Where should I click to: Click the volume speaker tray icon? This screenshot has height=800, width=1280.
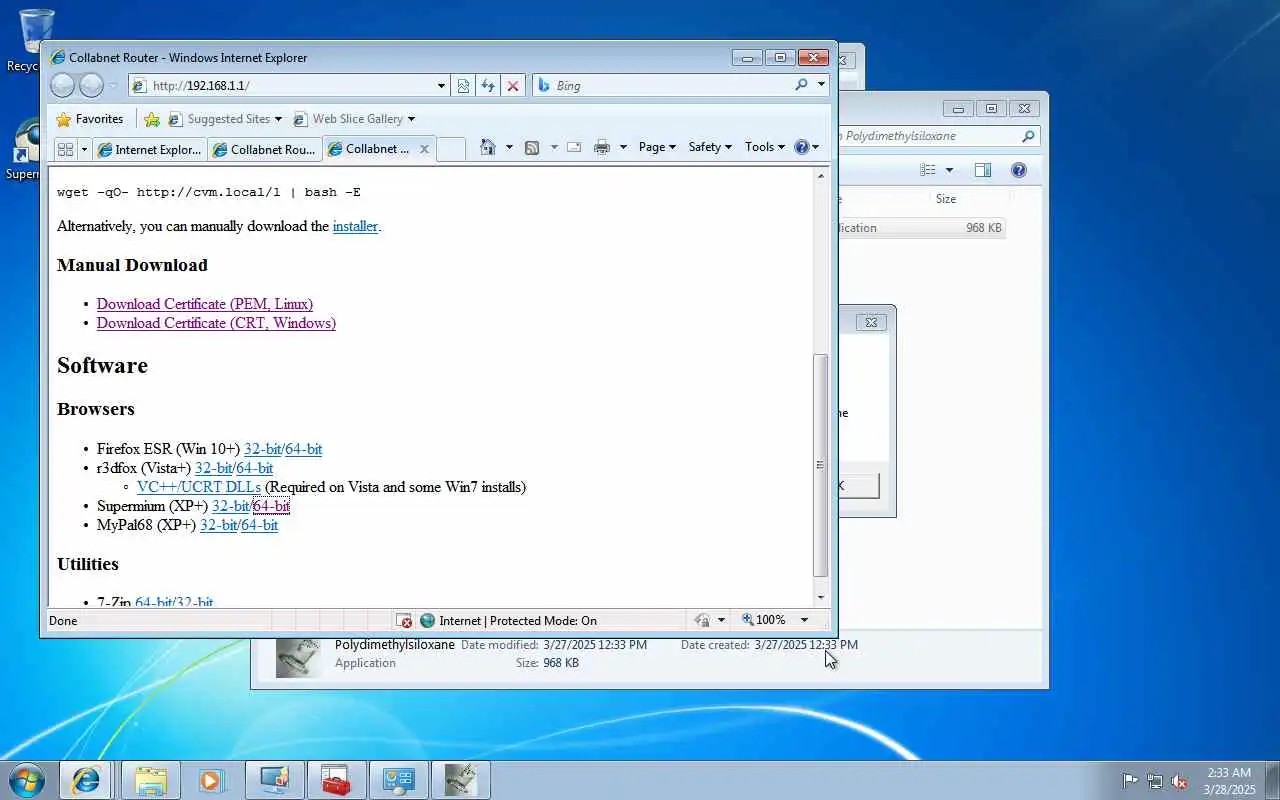1180,781
